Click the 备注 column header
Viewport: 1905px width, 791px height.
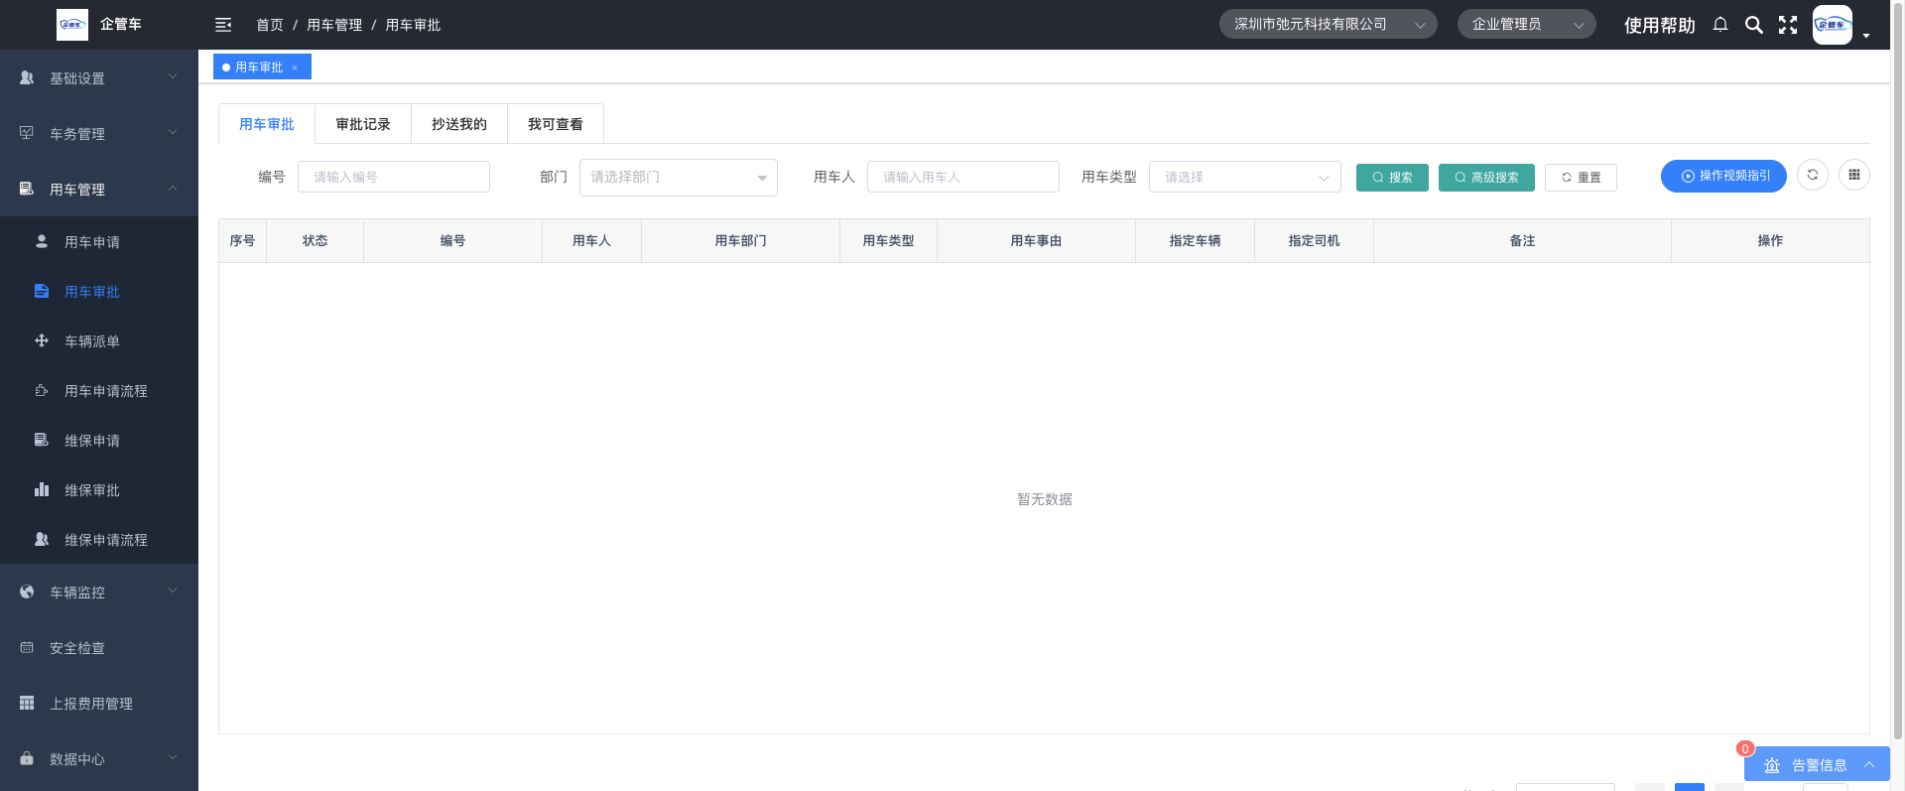pos(1522,241)
